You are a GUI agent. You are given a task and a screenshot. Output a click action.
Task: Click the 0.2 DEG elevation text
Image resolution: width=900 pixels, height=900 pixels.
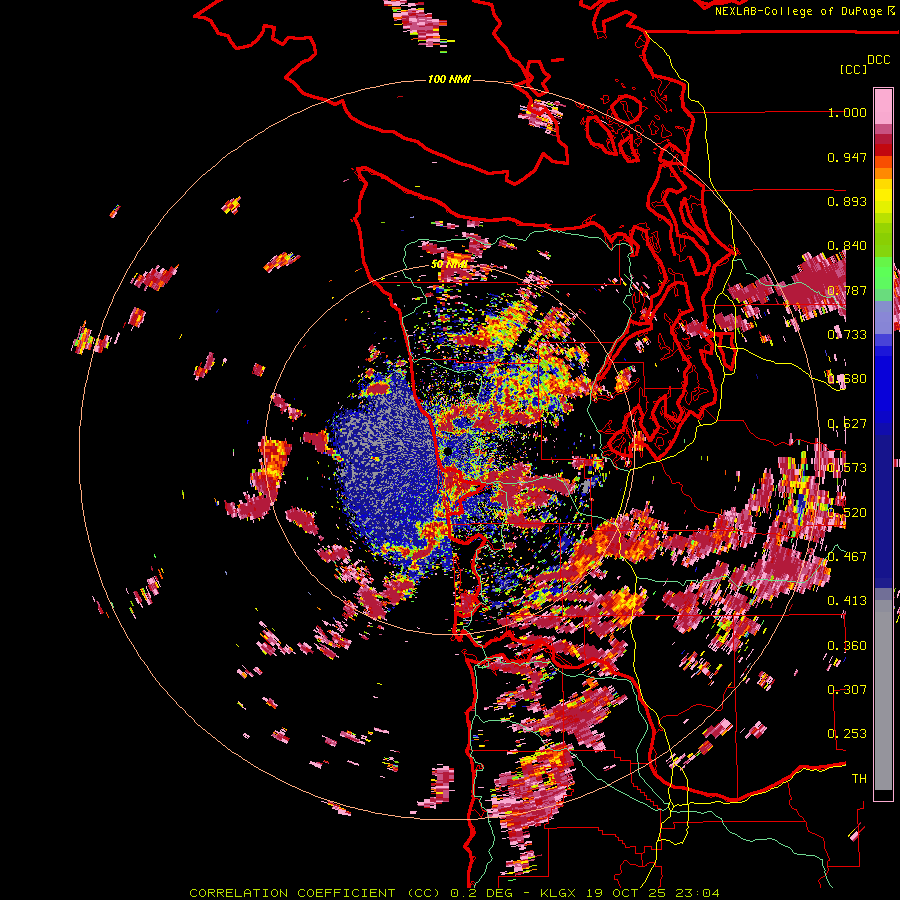(x=481, y=893)
